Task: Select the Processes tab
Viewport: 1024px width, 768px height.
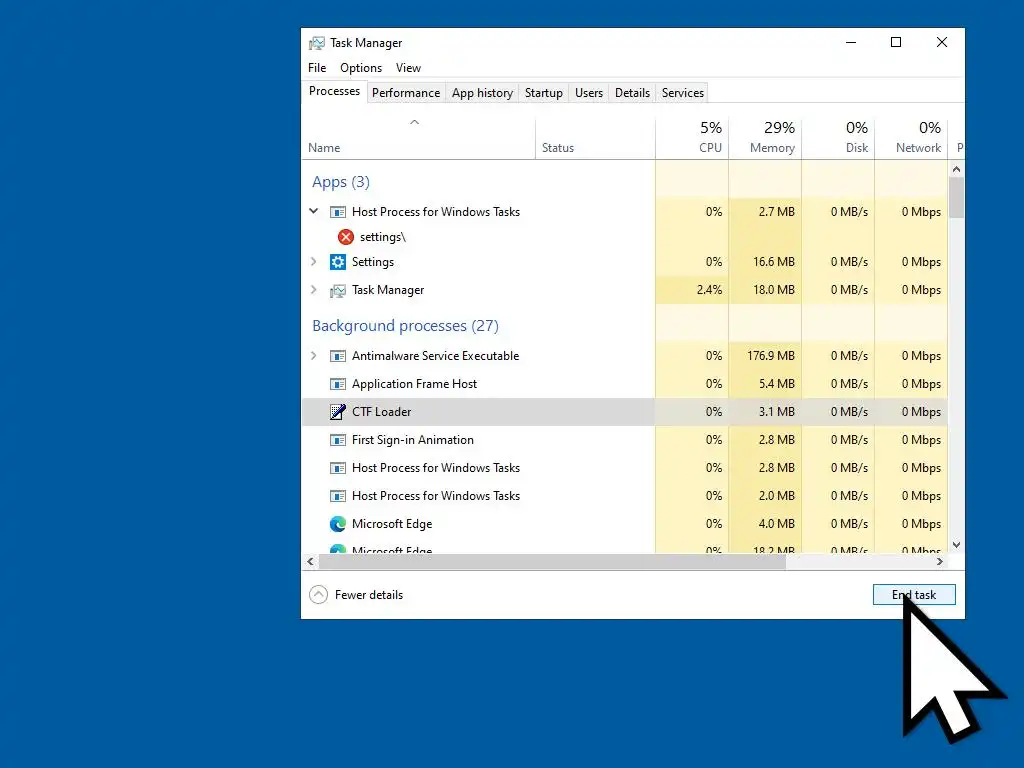Action: [x=334, y=91]
